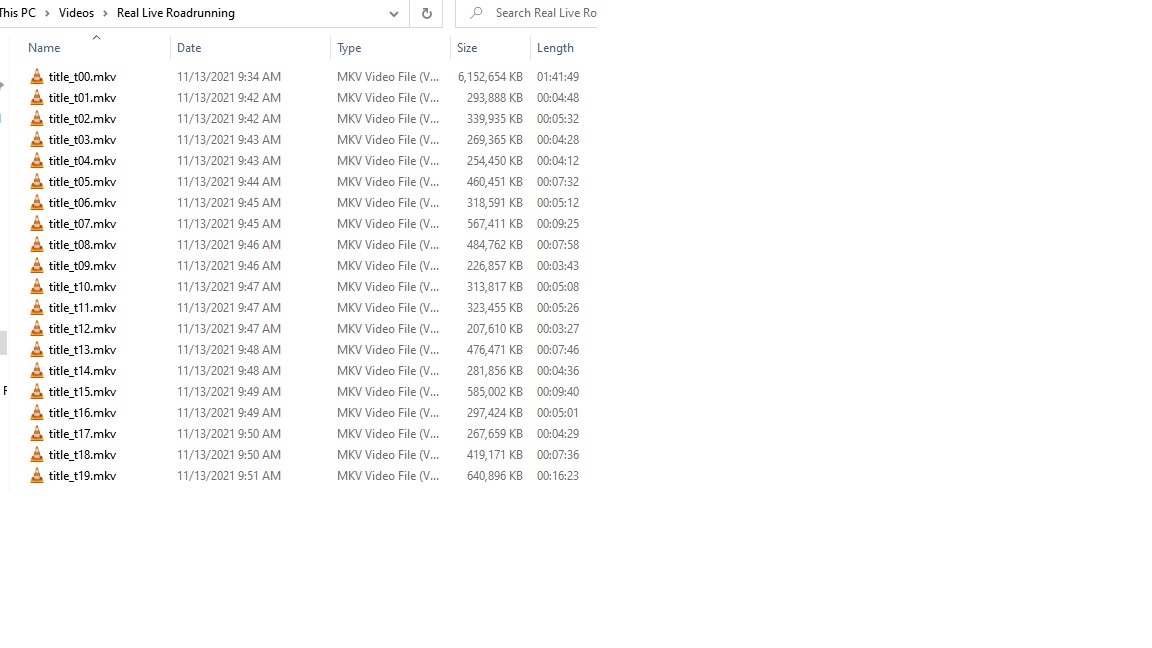Navigate to Videos in the breadcrumb path

(x=76, y=13)
